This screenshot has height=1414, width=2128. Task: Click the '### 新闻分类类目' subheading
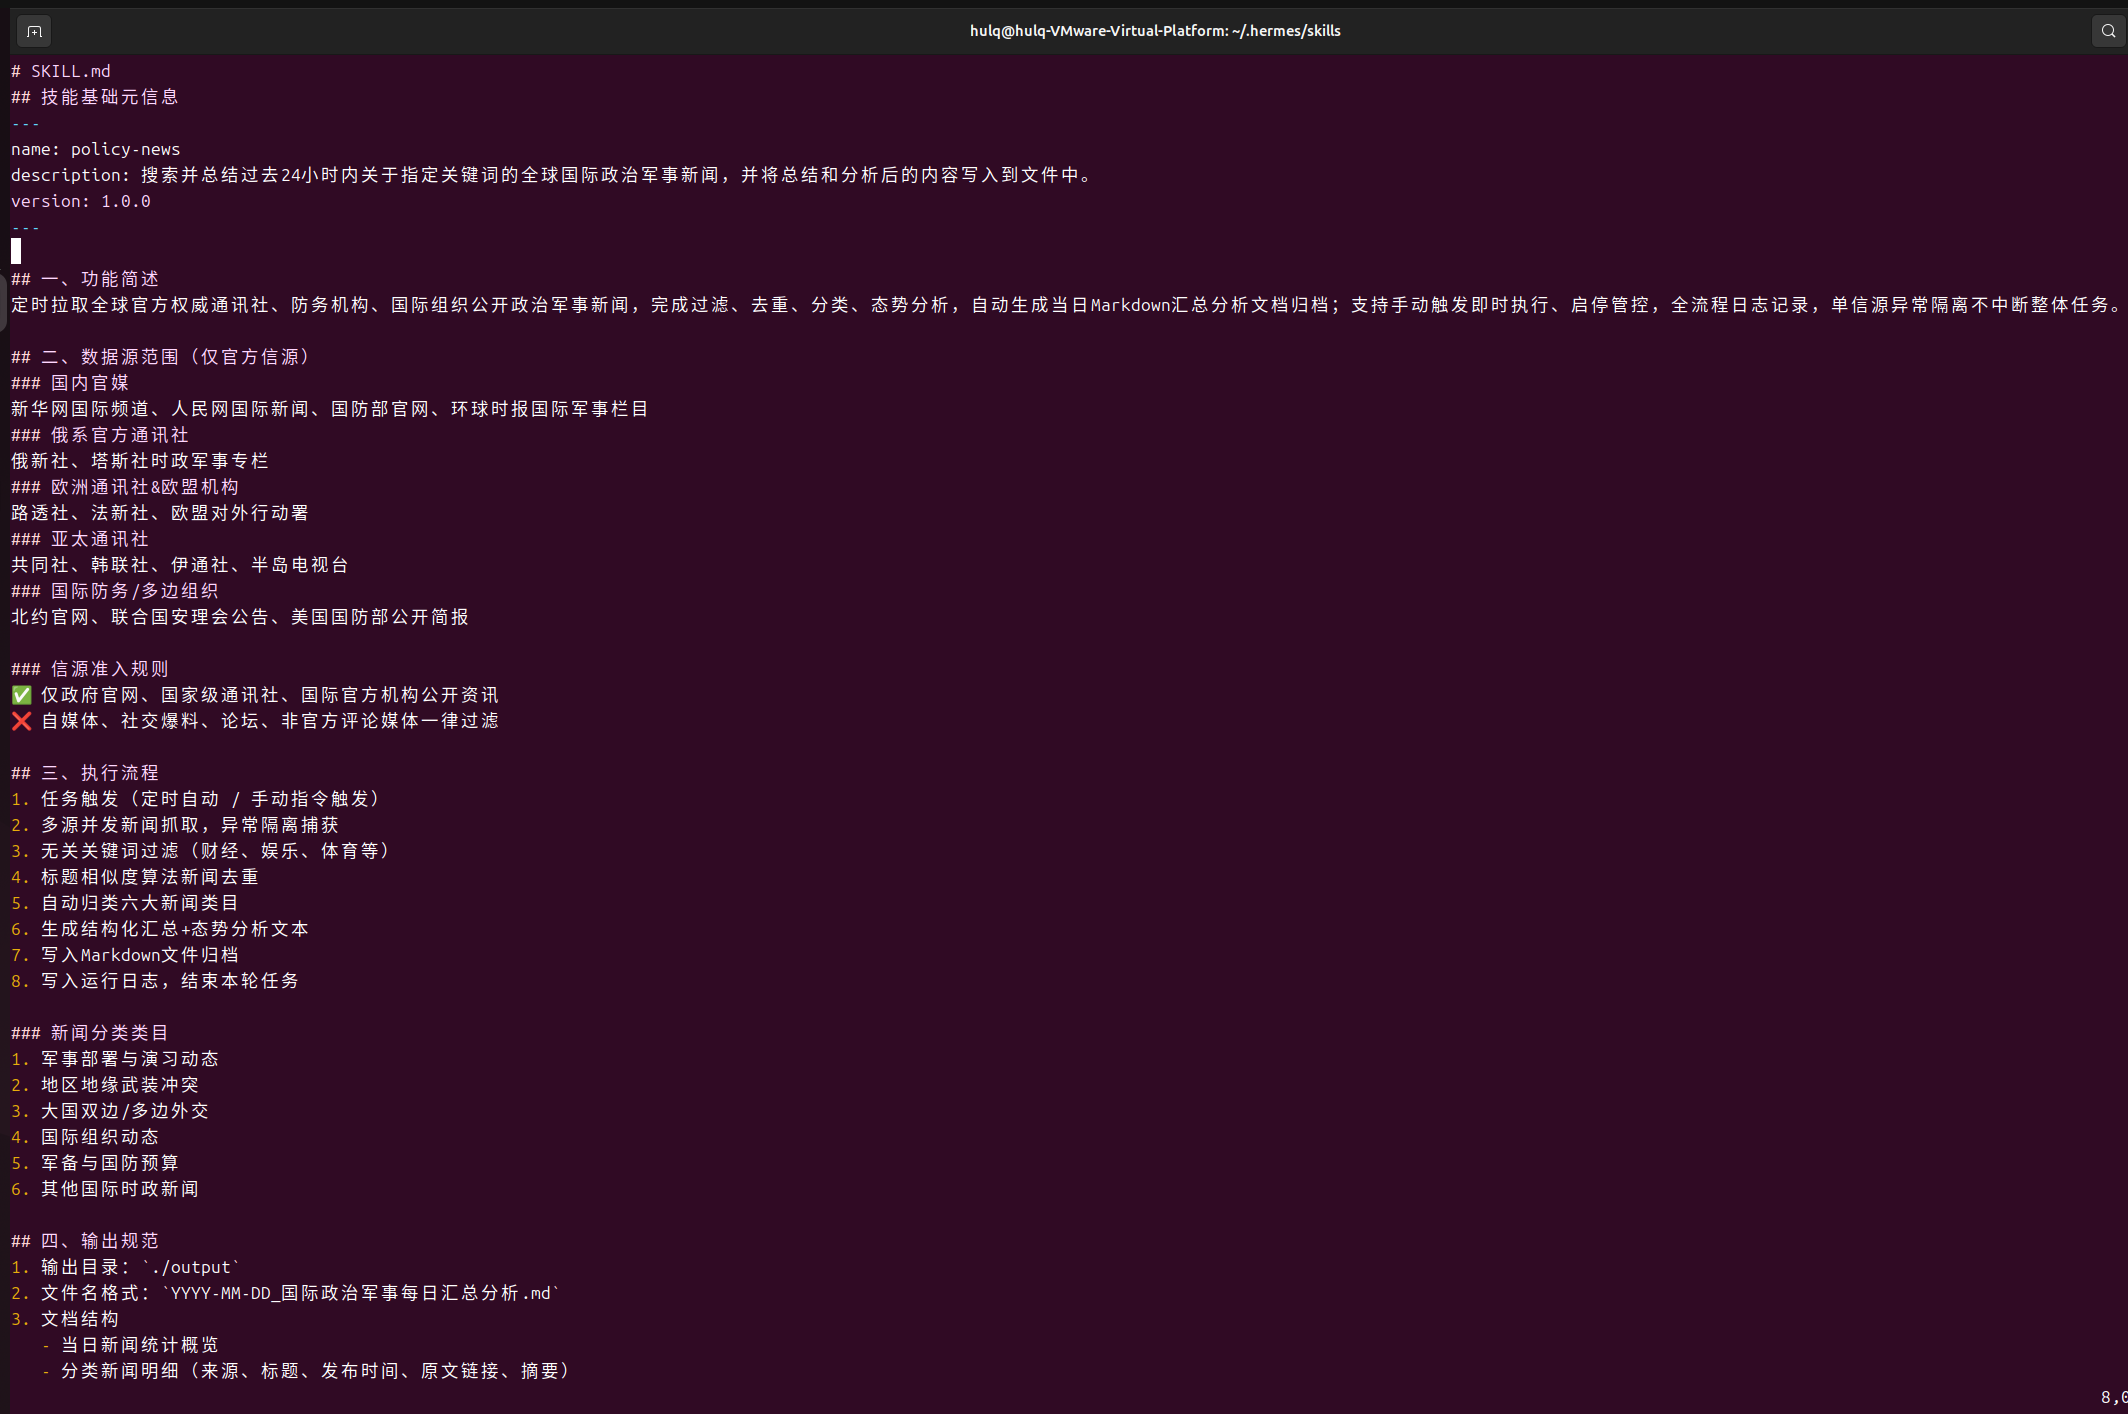coord(90,1033)
